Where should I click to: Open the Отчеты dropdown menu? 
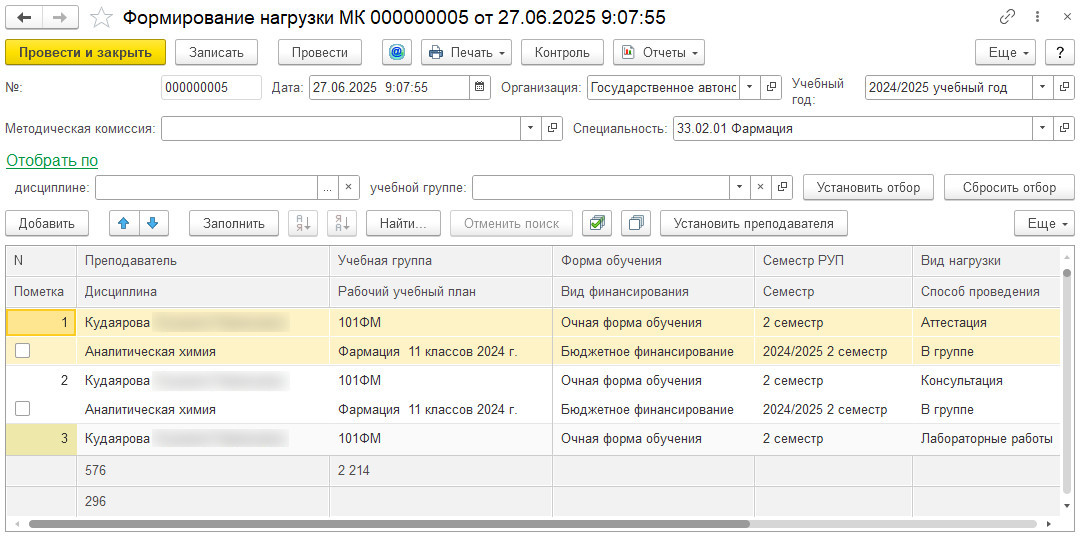[658, 52]
